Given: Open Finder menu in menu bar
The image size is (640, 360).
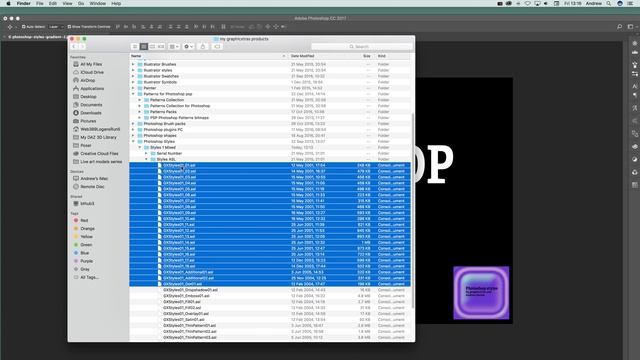Looking at the screenshot, I should click(23, 3).
